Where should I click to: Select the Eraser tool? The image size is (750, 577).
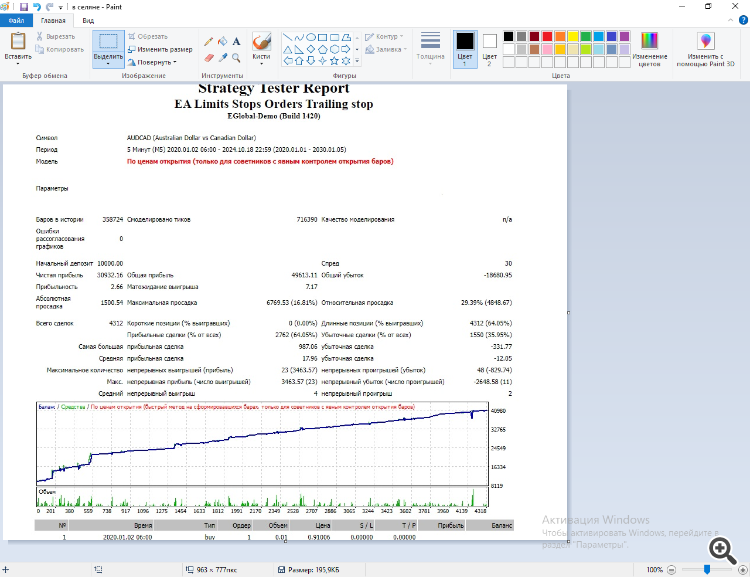[x=209, y=57]
